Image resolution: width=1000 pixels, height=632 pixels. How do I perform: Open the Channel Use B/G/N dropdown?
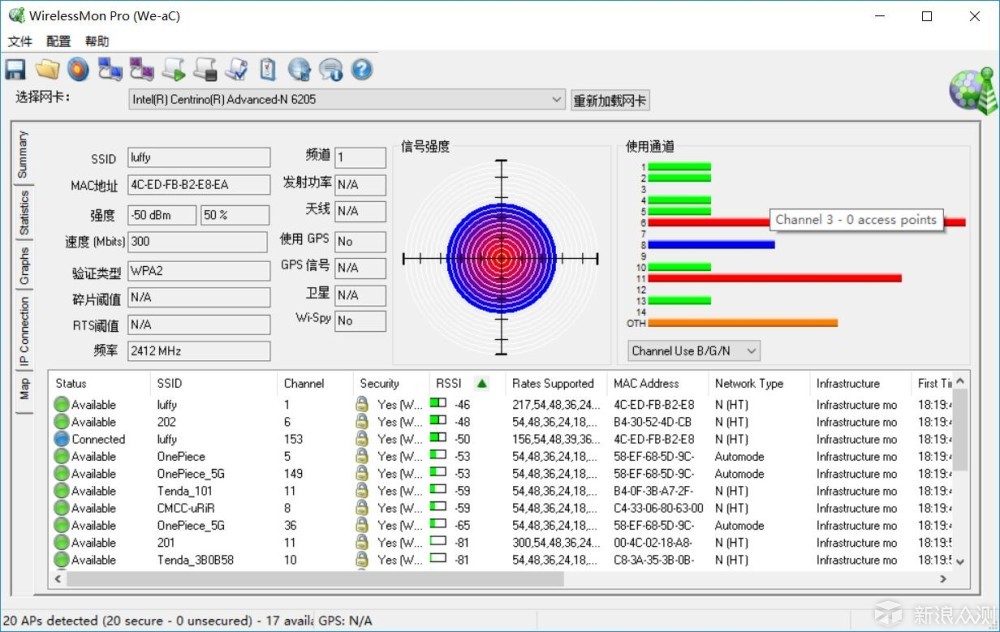pyautogui.click(x=694, y=351)
